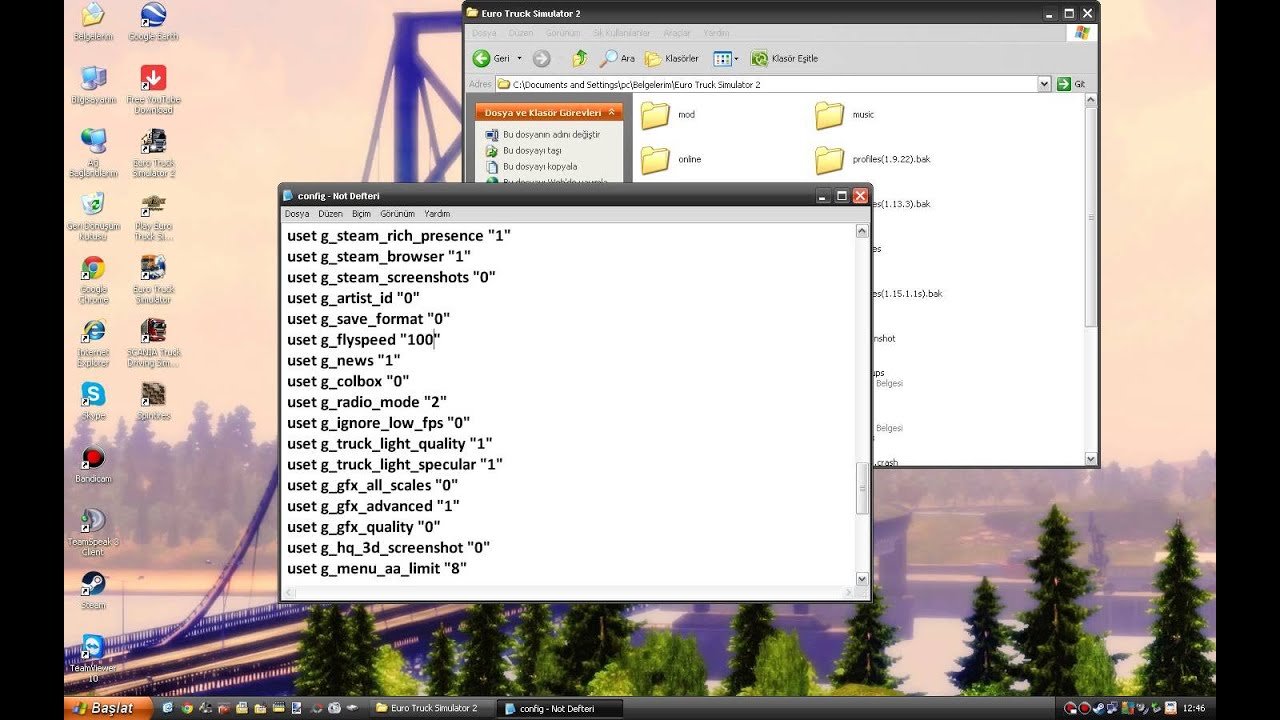This screenshot has height=720, width=1280.
Task: Open the Notepad Biçim menu
Action: 361,213
